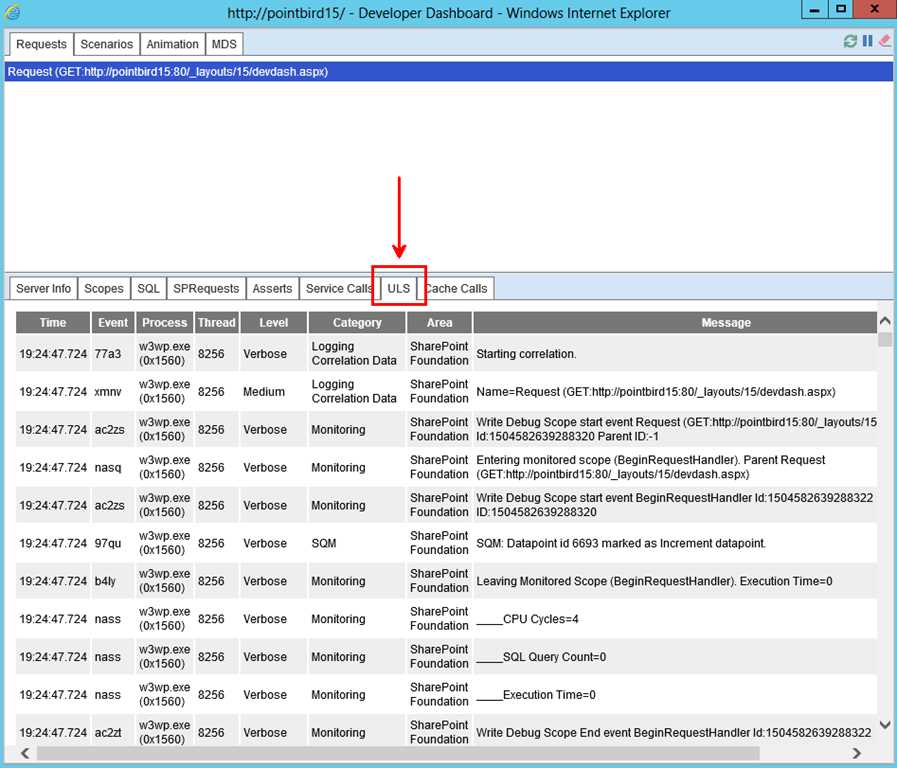Image resolution: width=897 pixels, height=768 pixels.
Task: Click 'Write Debug Scope End event' message
Action: coord(673,733)
